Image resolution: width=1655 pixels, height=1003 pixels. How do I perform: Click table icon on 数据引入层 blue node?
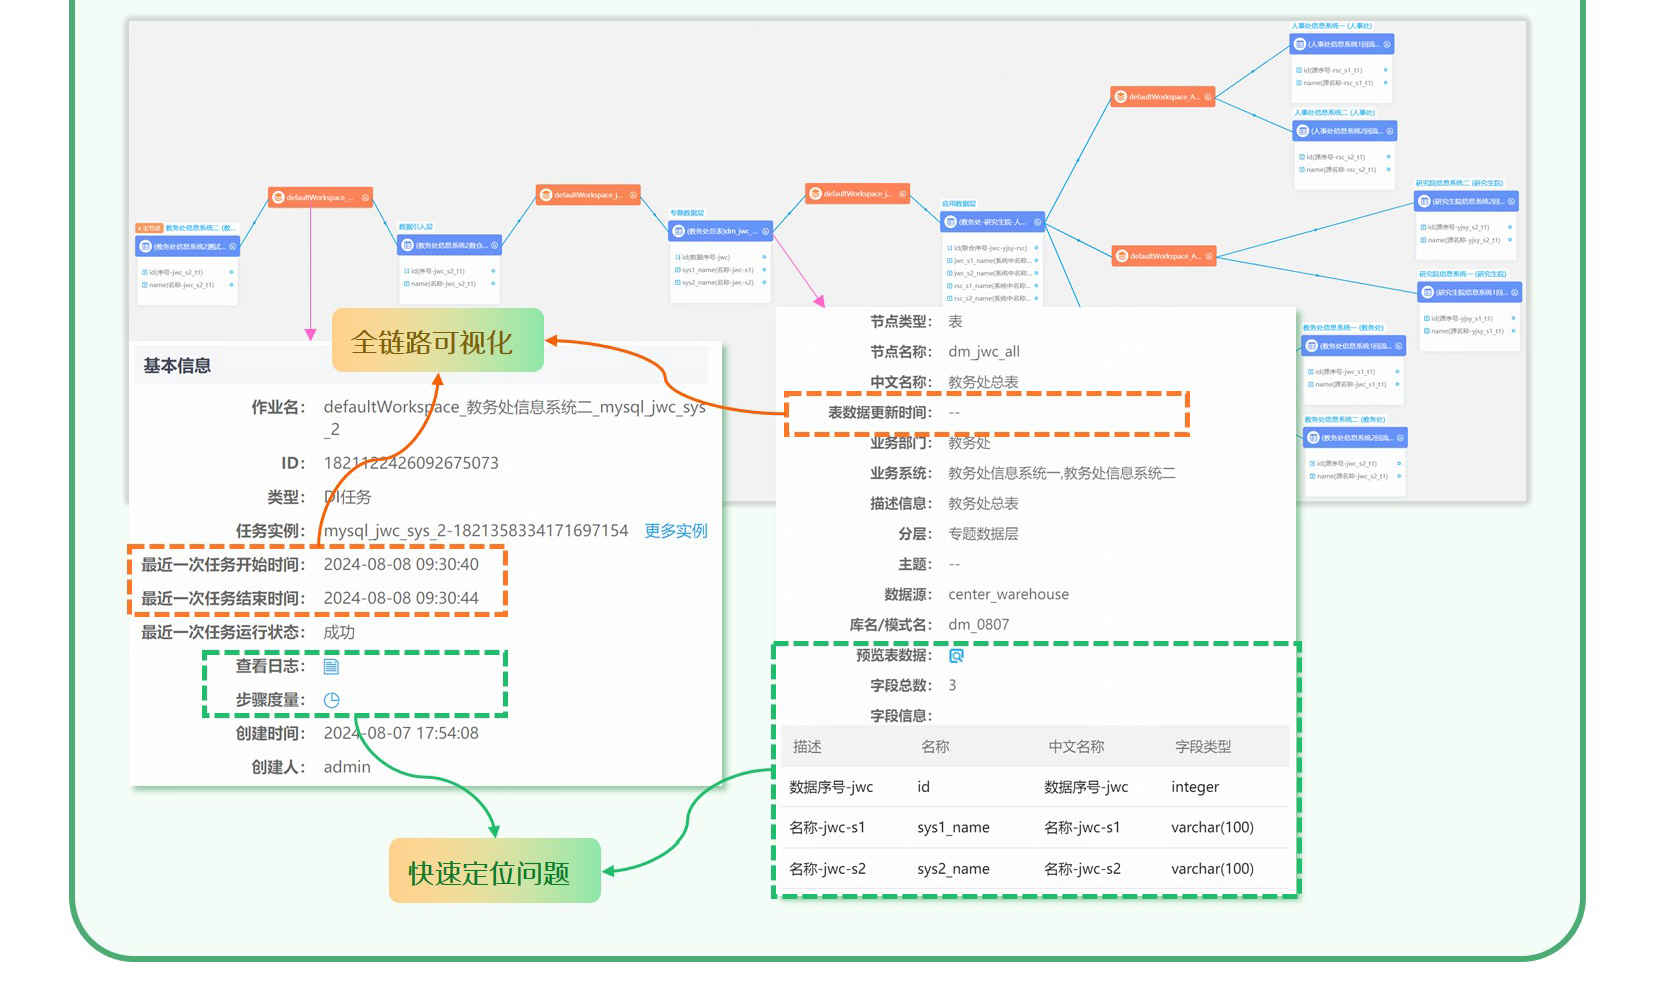[408, 245]
